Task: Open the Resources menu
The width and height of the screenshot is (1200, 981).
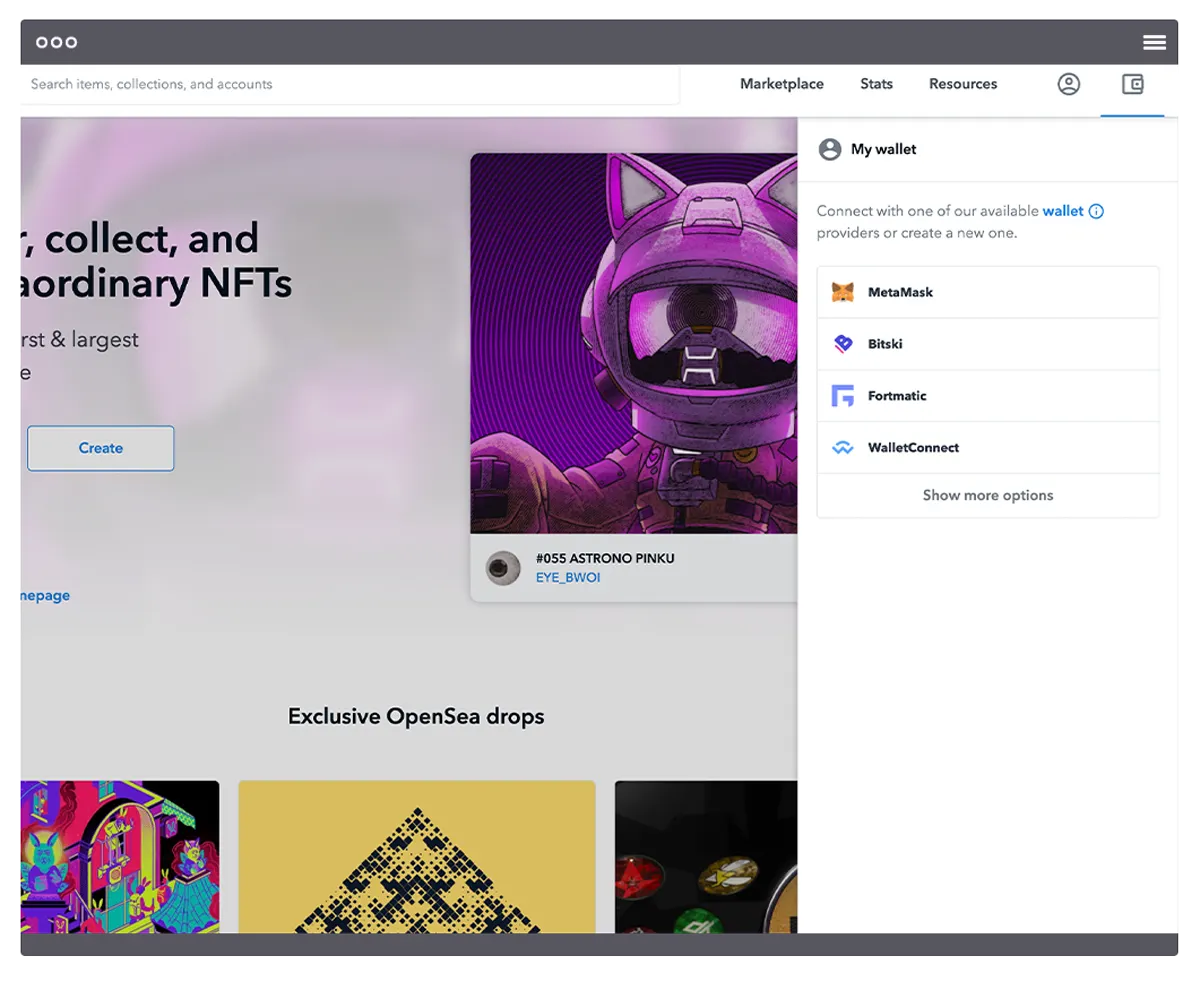Action: [963, 84]
